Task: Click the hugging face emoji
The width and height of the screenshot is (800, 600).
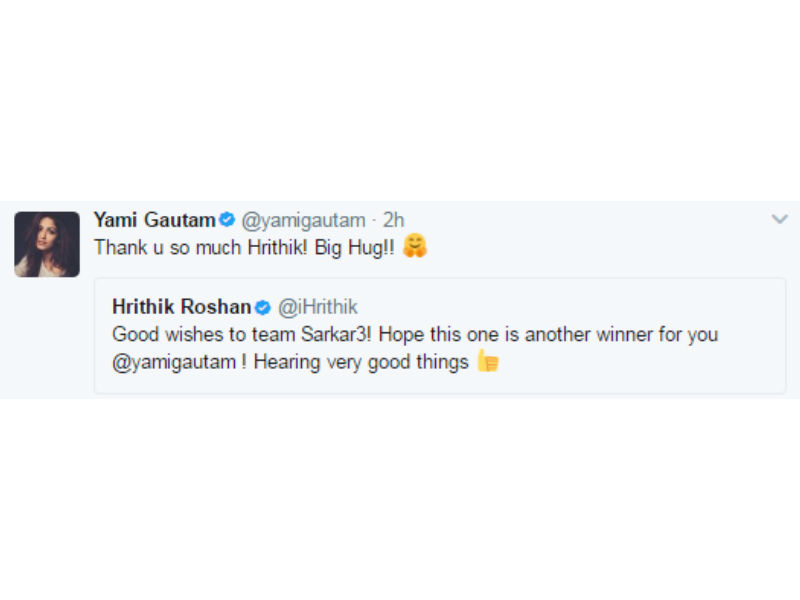Action: click(x=415, y=247)
